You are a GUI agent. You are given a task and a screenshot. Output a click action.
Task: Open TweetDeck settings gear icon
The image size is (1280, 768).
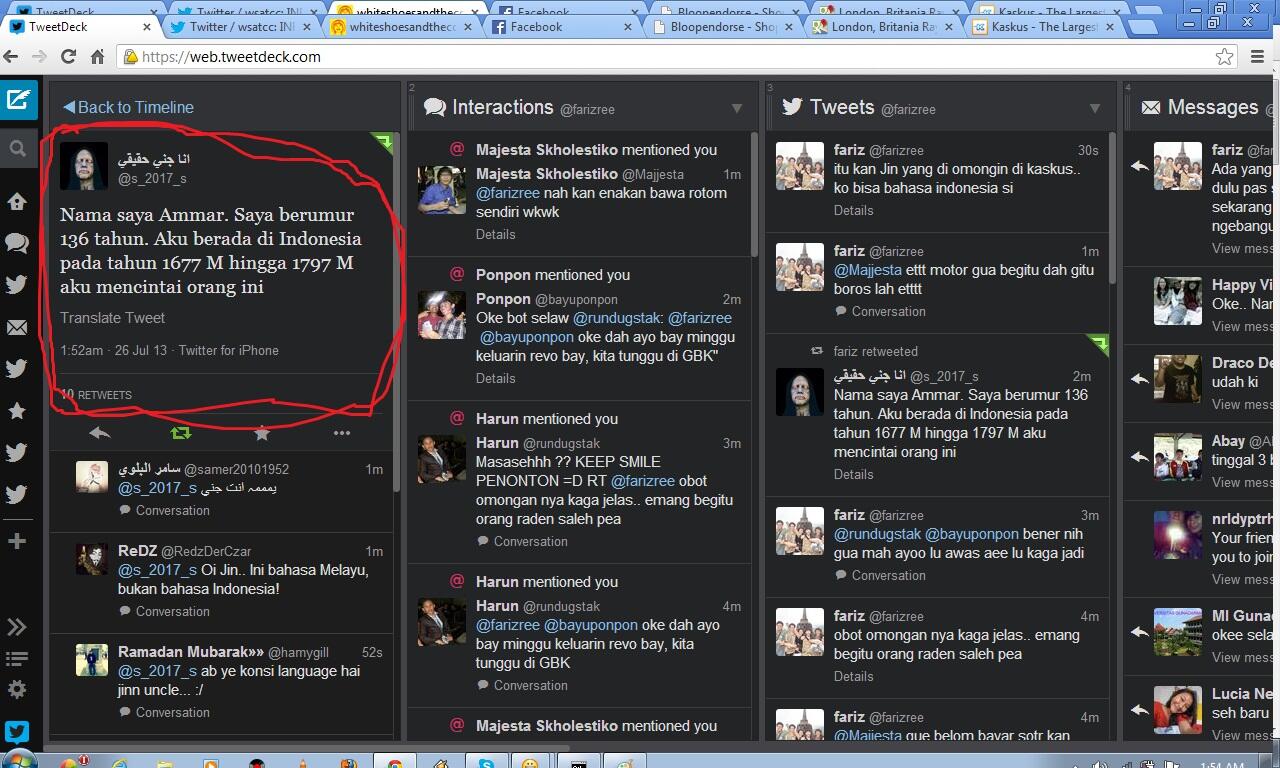(x=17, y=689)
